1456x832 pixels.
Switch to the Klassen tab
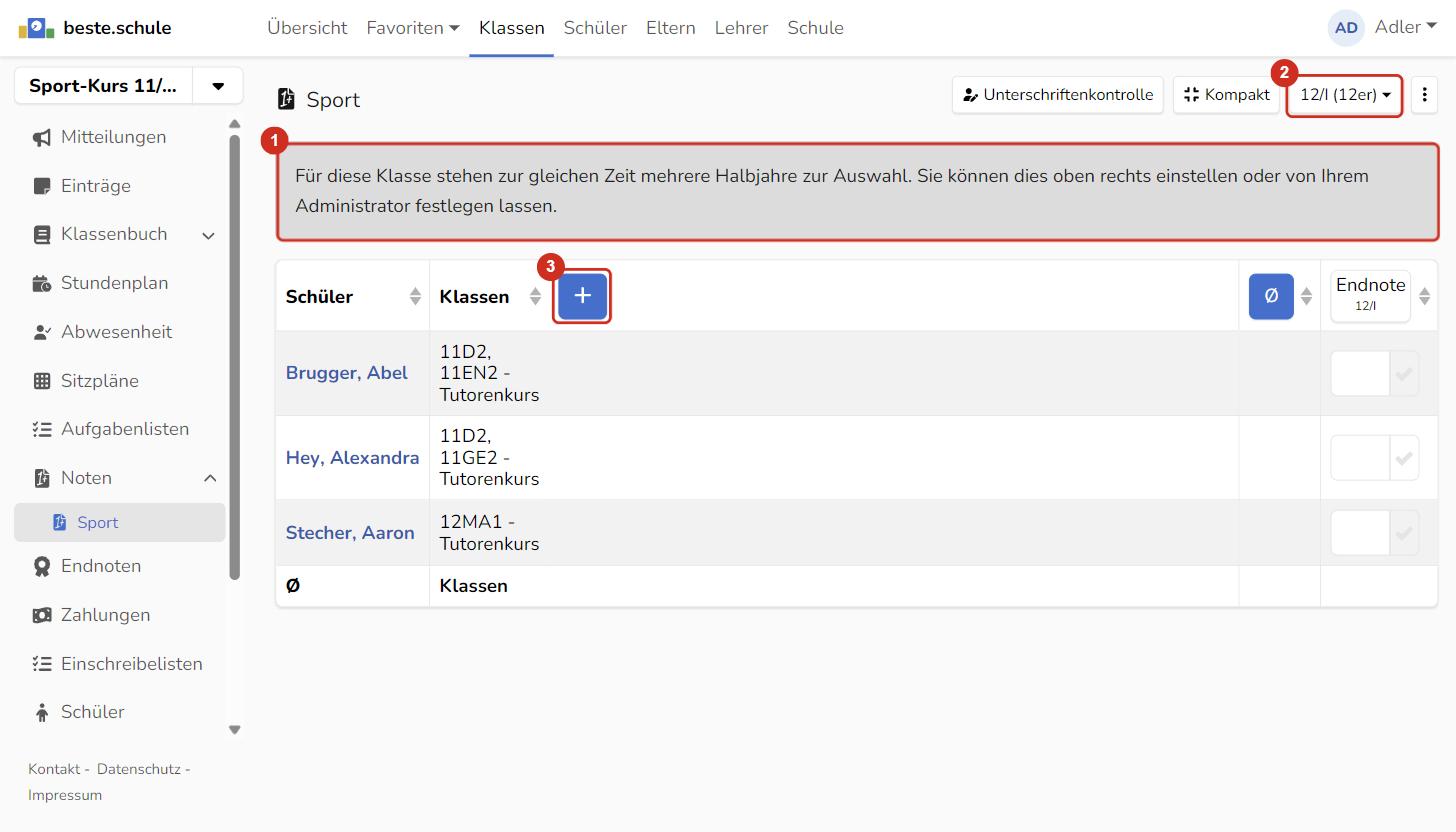[x=511, y=28]
